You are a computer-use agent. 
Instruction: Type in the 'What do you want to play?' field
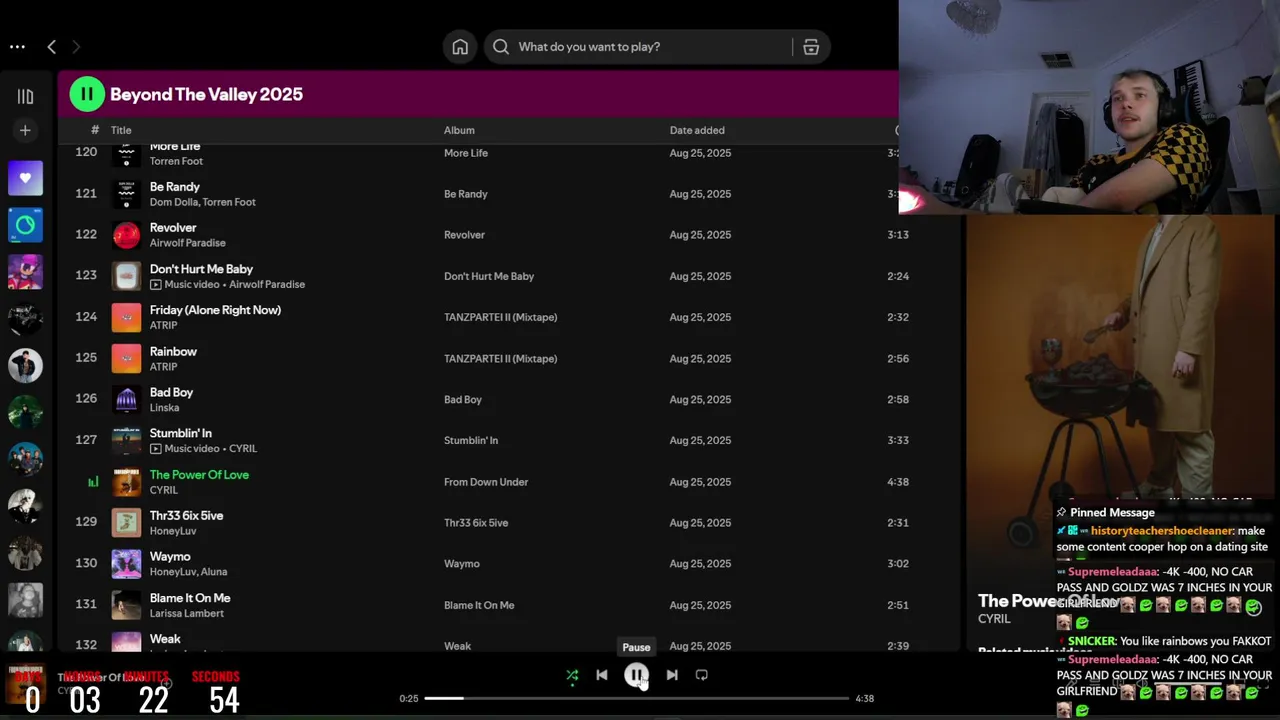coord(653,47)
